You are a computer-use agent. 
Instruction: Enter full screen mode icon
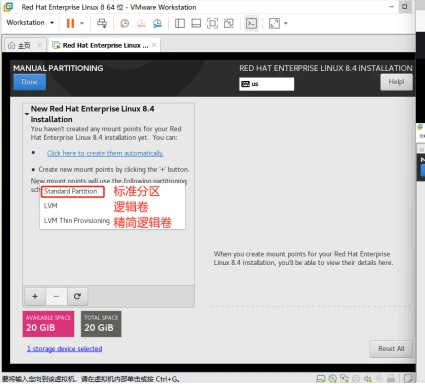(212, 23)
